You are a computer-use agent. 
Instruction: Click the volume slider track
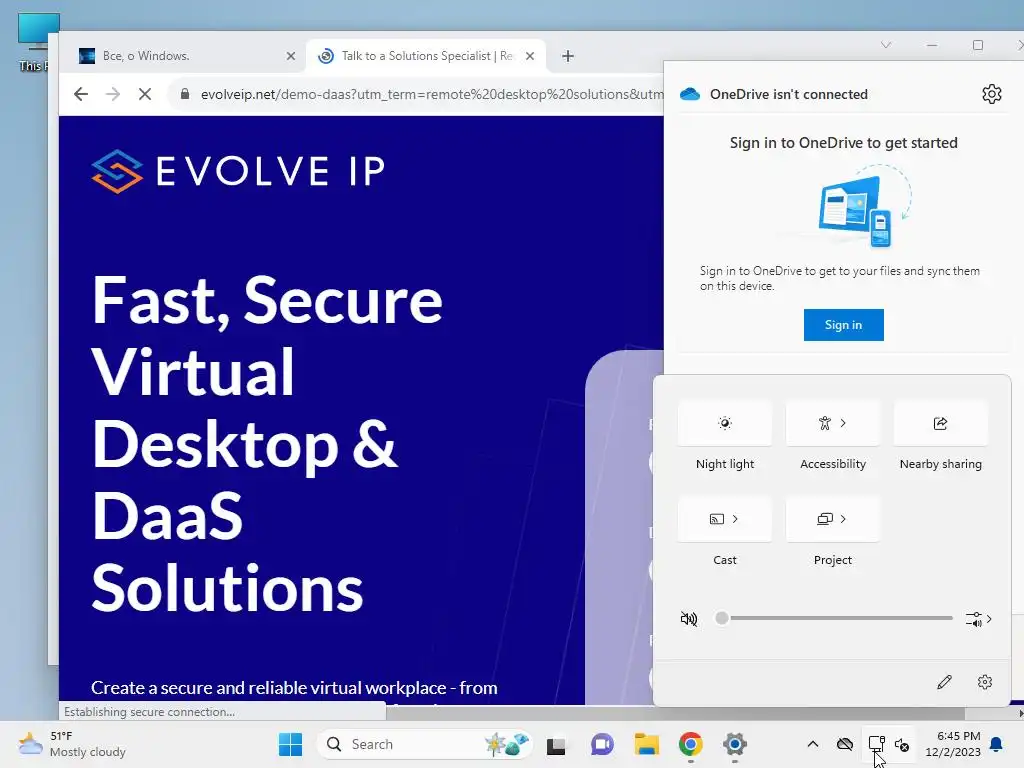[837, 618]
